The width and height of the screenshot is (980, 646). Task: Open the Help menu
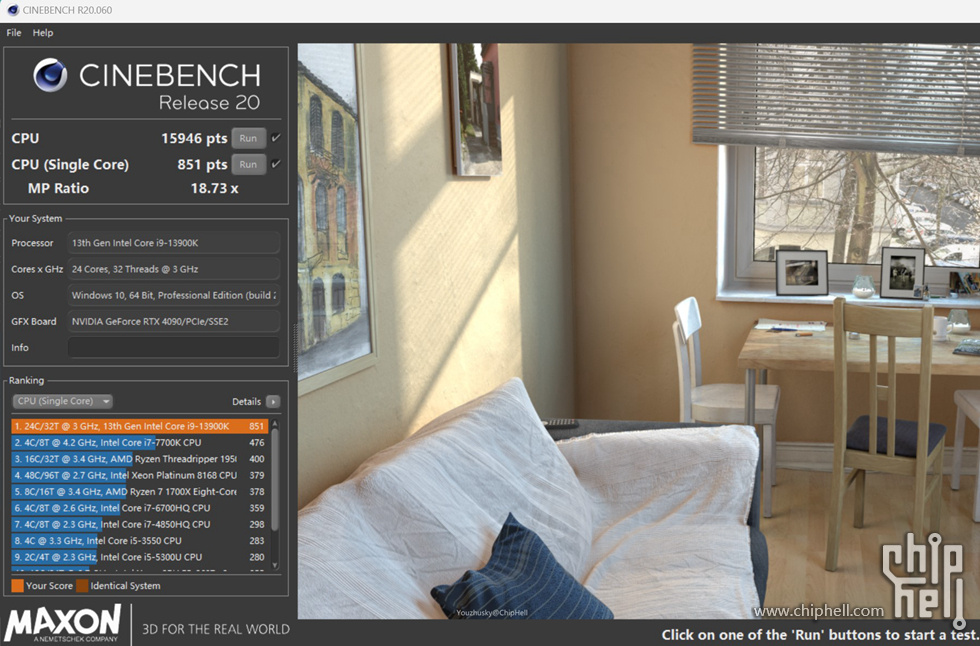click(42, 32)
